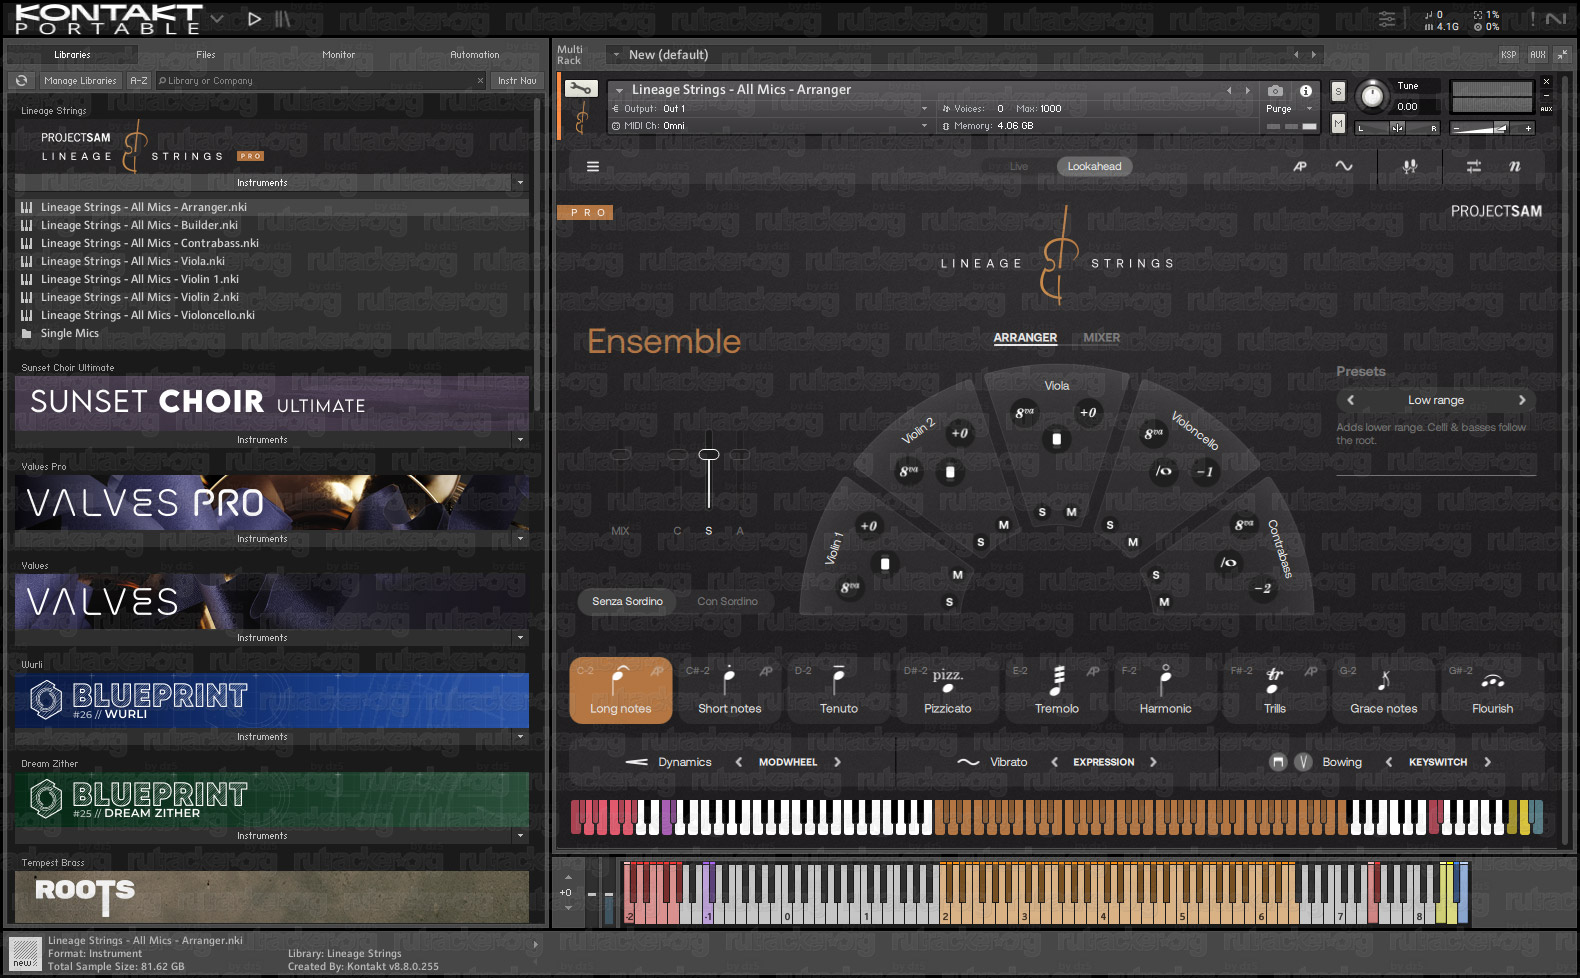Open the MIDI Ch Omni dropdown
This screenshot has width=1580, height=978.
click(769, 126)
